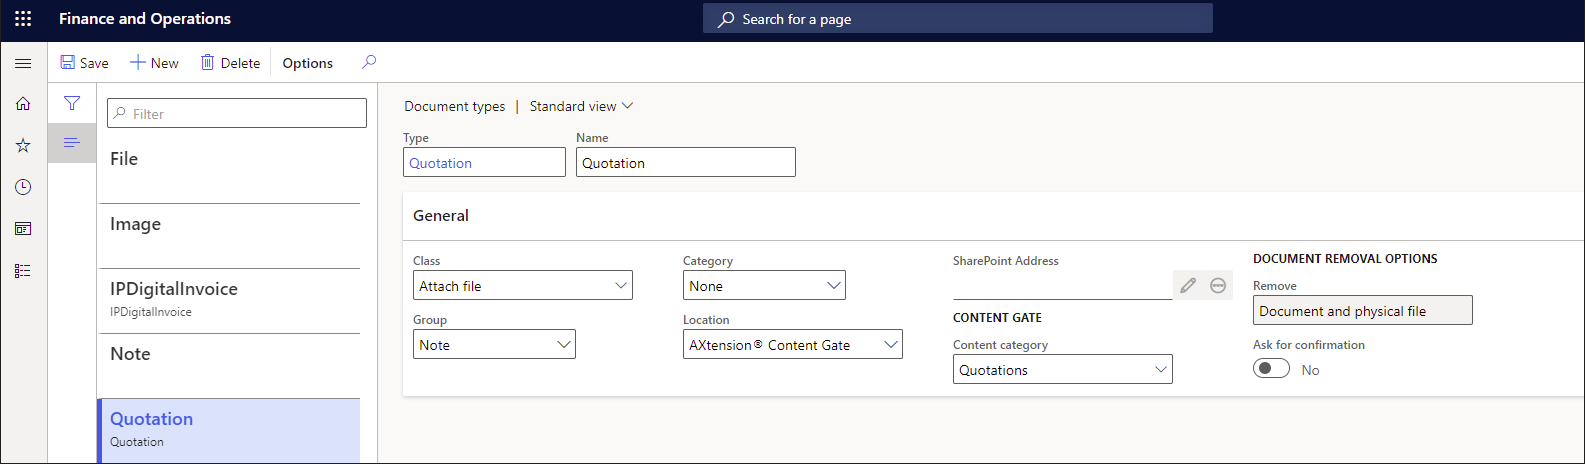Open Workspaces icon in sidebar
This screenshot has width=1585, height=464.
coord(23,229)
